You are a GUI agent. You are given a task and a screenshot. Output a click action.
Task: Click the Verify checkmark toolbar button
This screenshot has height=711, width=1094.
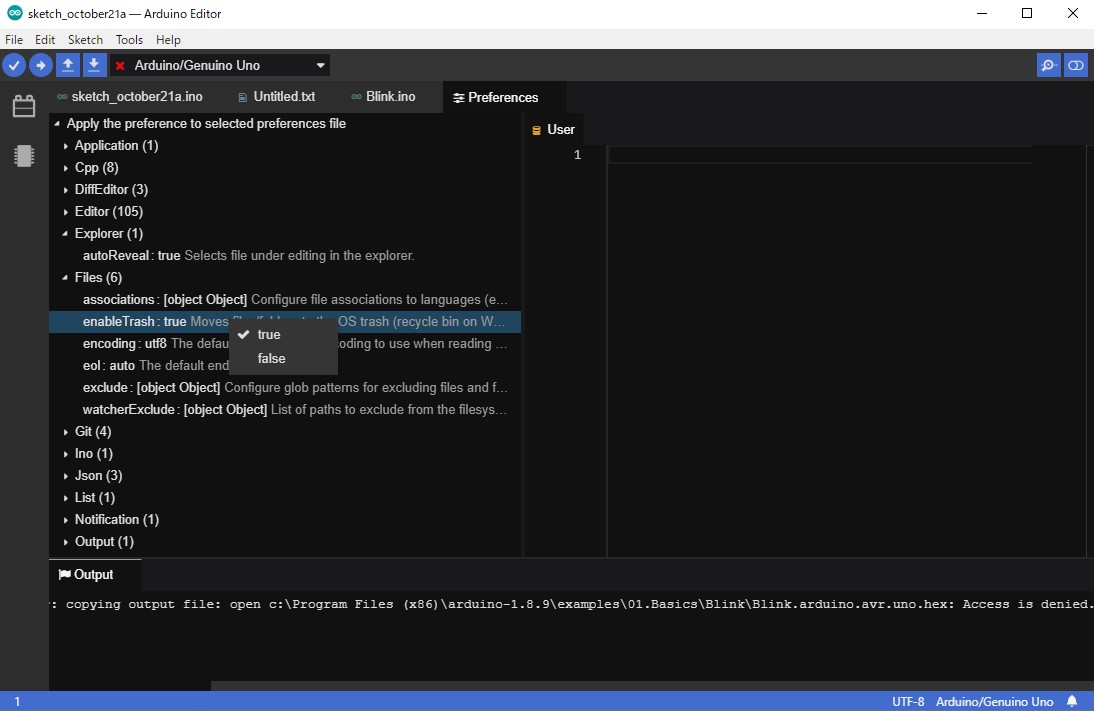pos(14,65)
